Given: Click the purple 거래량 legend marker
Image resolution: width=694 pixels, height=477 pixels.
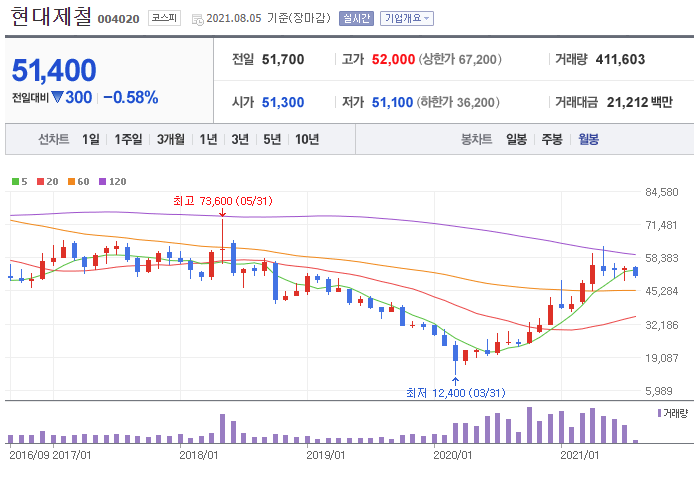Looking at the screenshot, I should click(x=659, y=413).
